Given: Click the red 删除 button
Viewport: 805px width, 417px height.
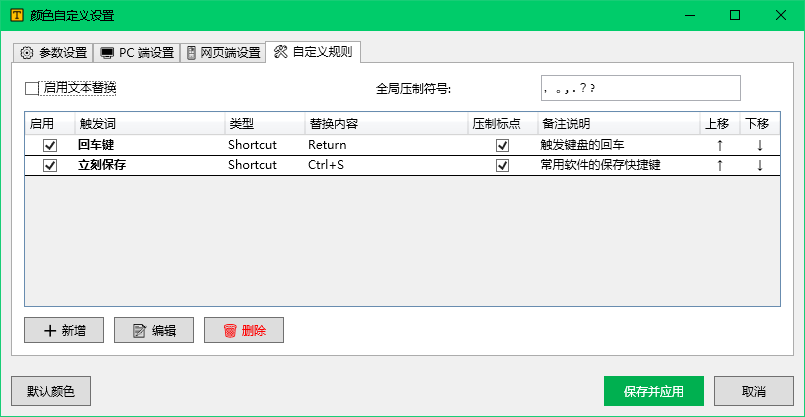Looking at the screenshot, I should 244,330.
